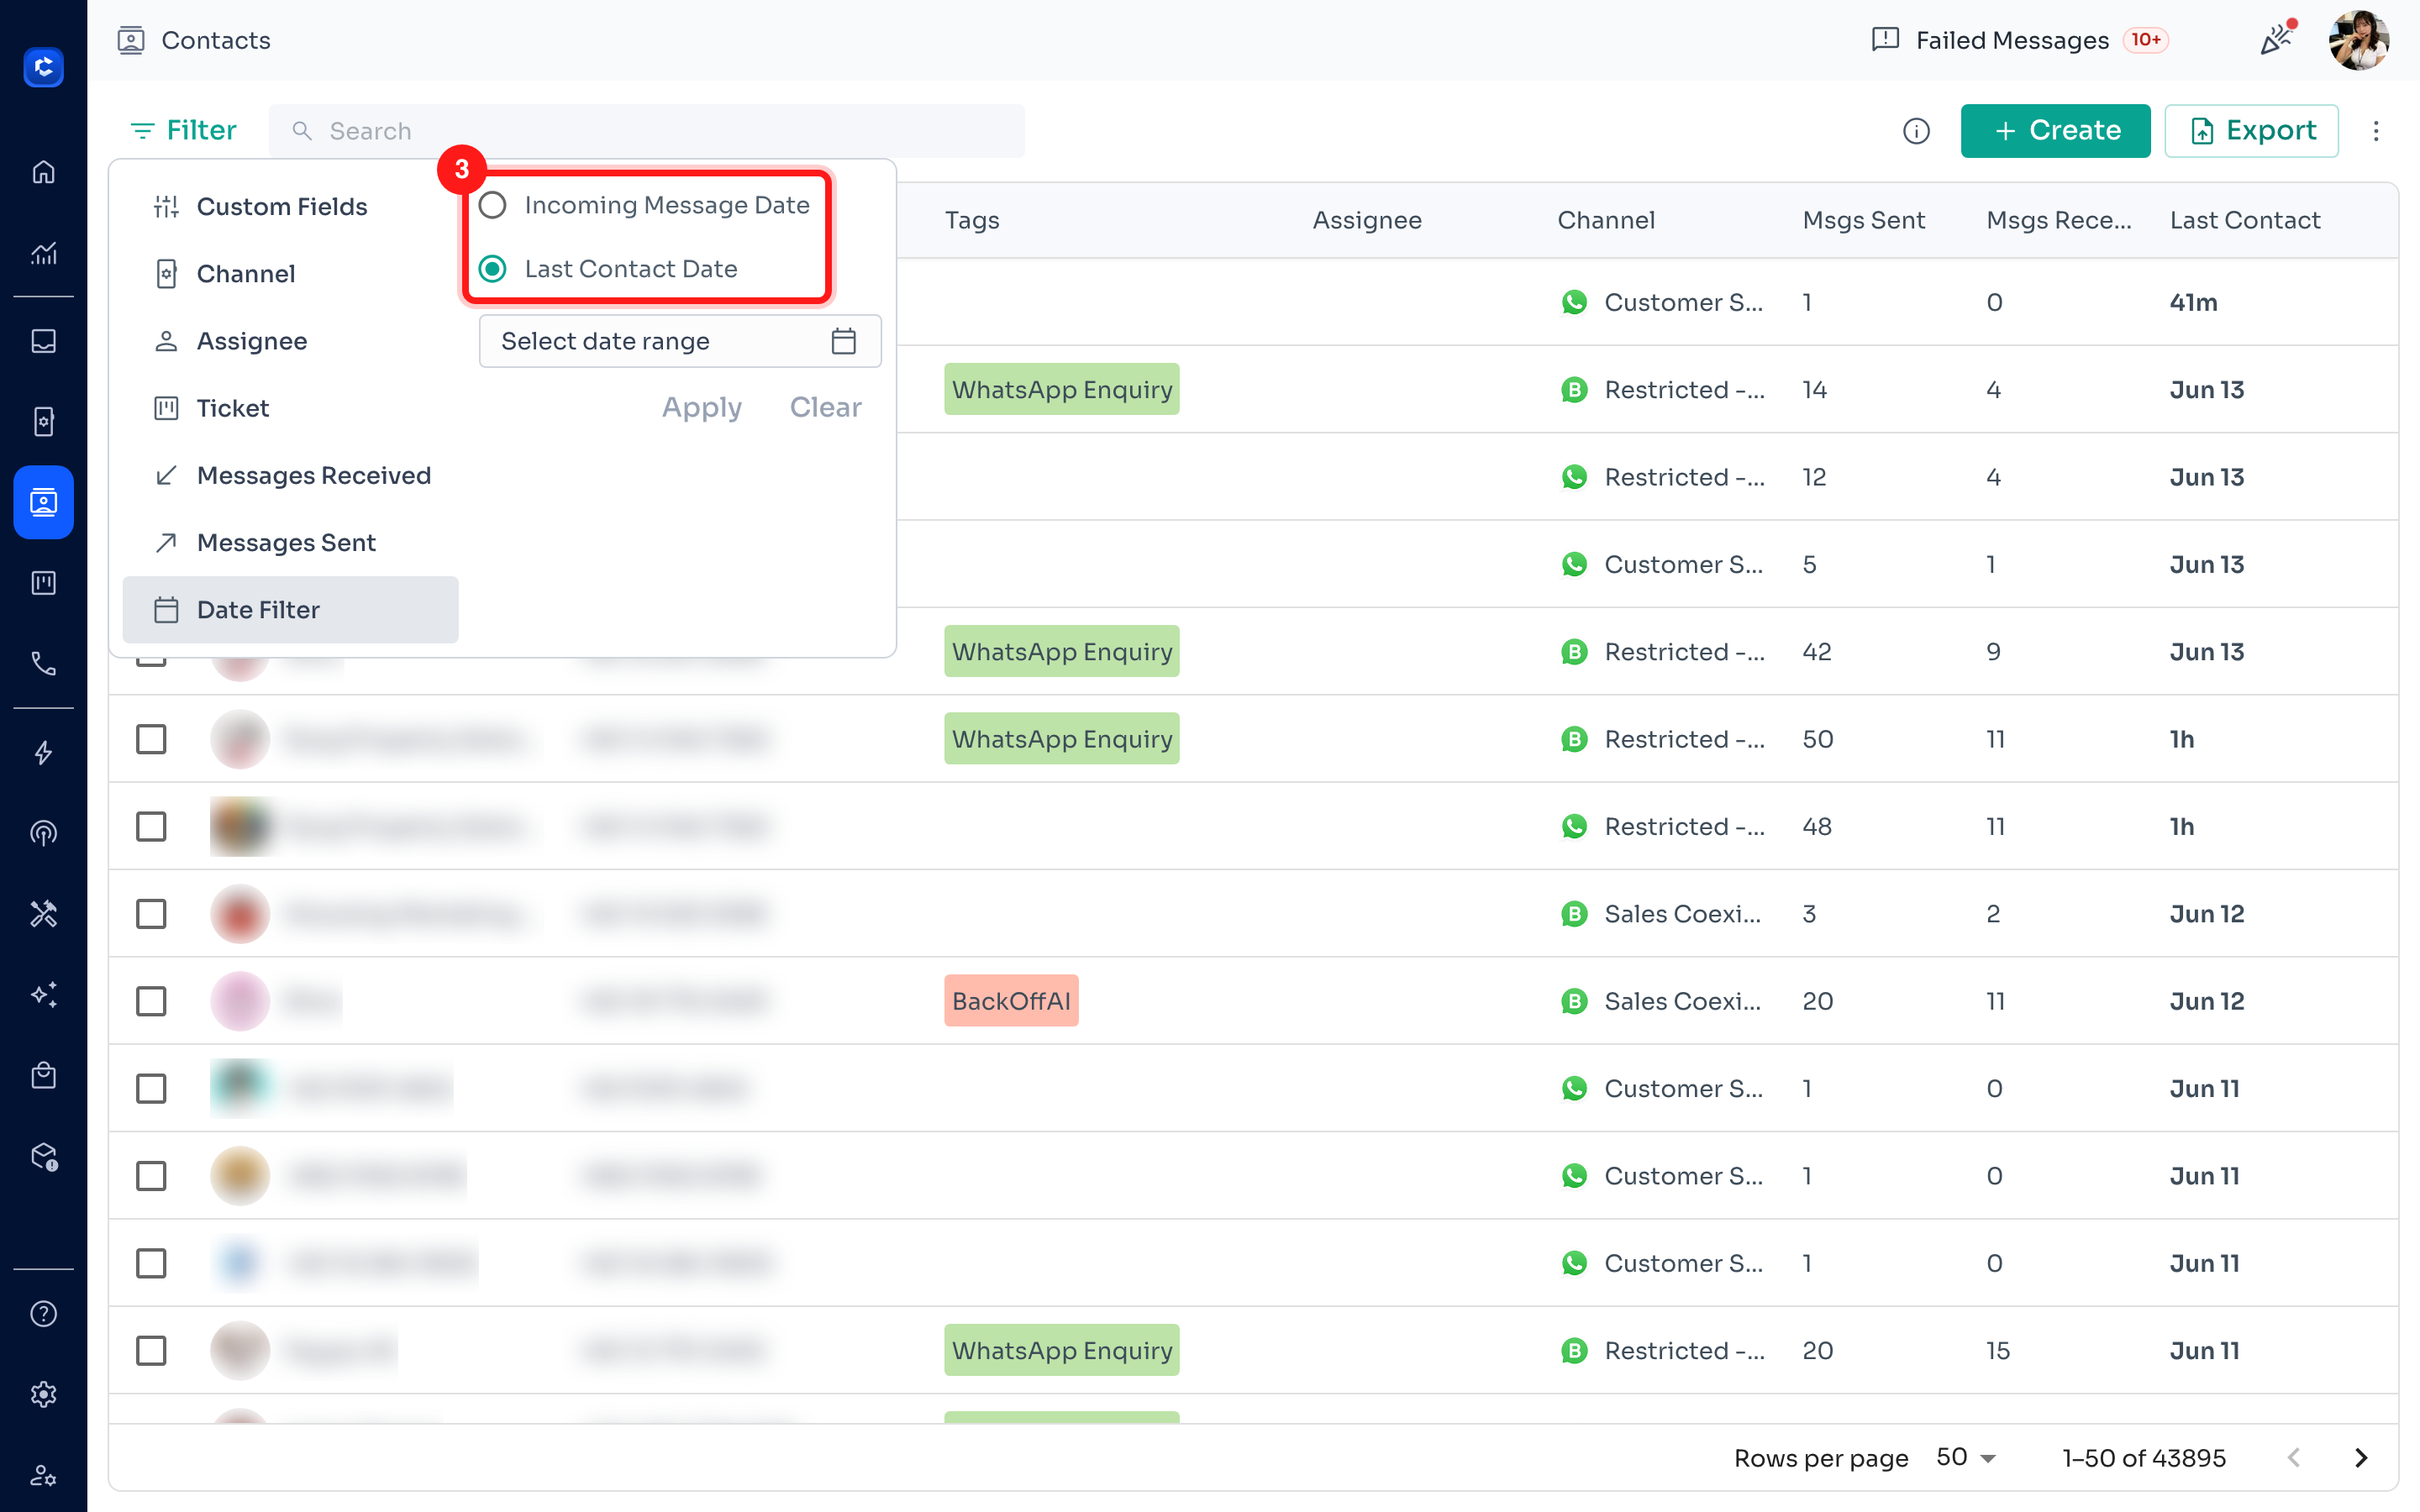Click Clear in the date filter

tap(825, 407)
